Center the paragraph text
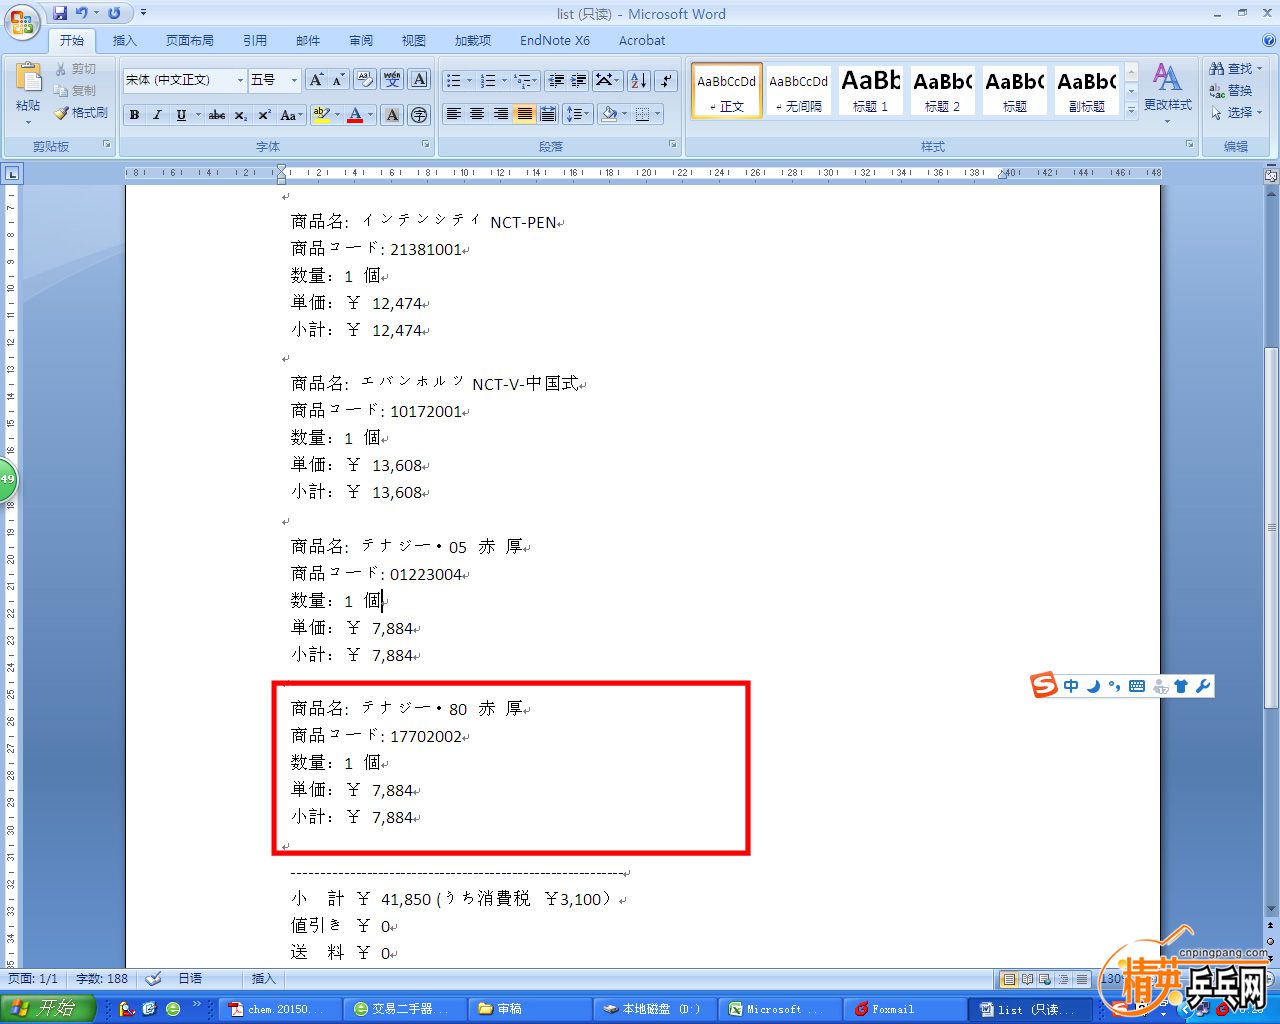 click(x=477, y=115)
